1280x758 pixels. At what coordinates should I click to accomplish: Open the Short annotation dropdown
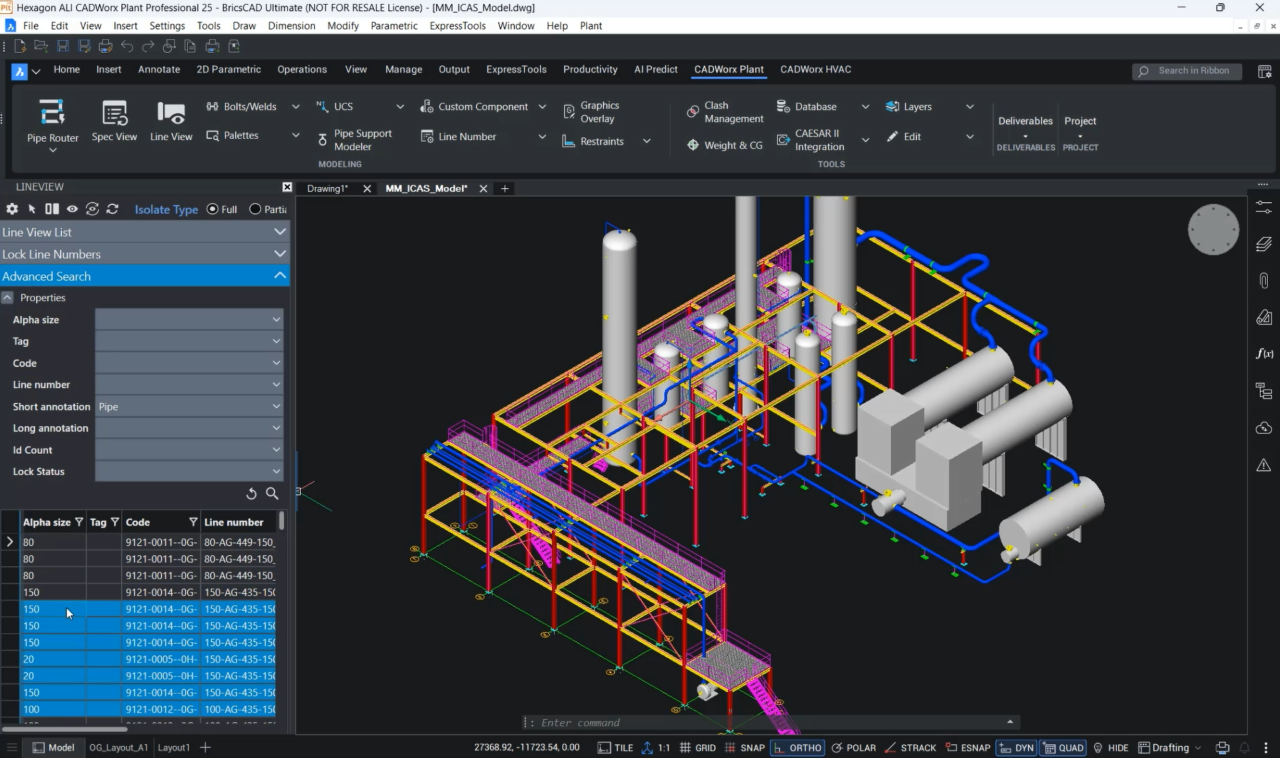(189, 407)
